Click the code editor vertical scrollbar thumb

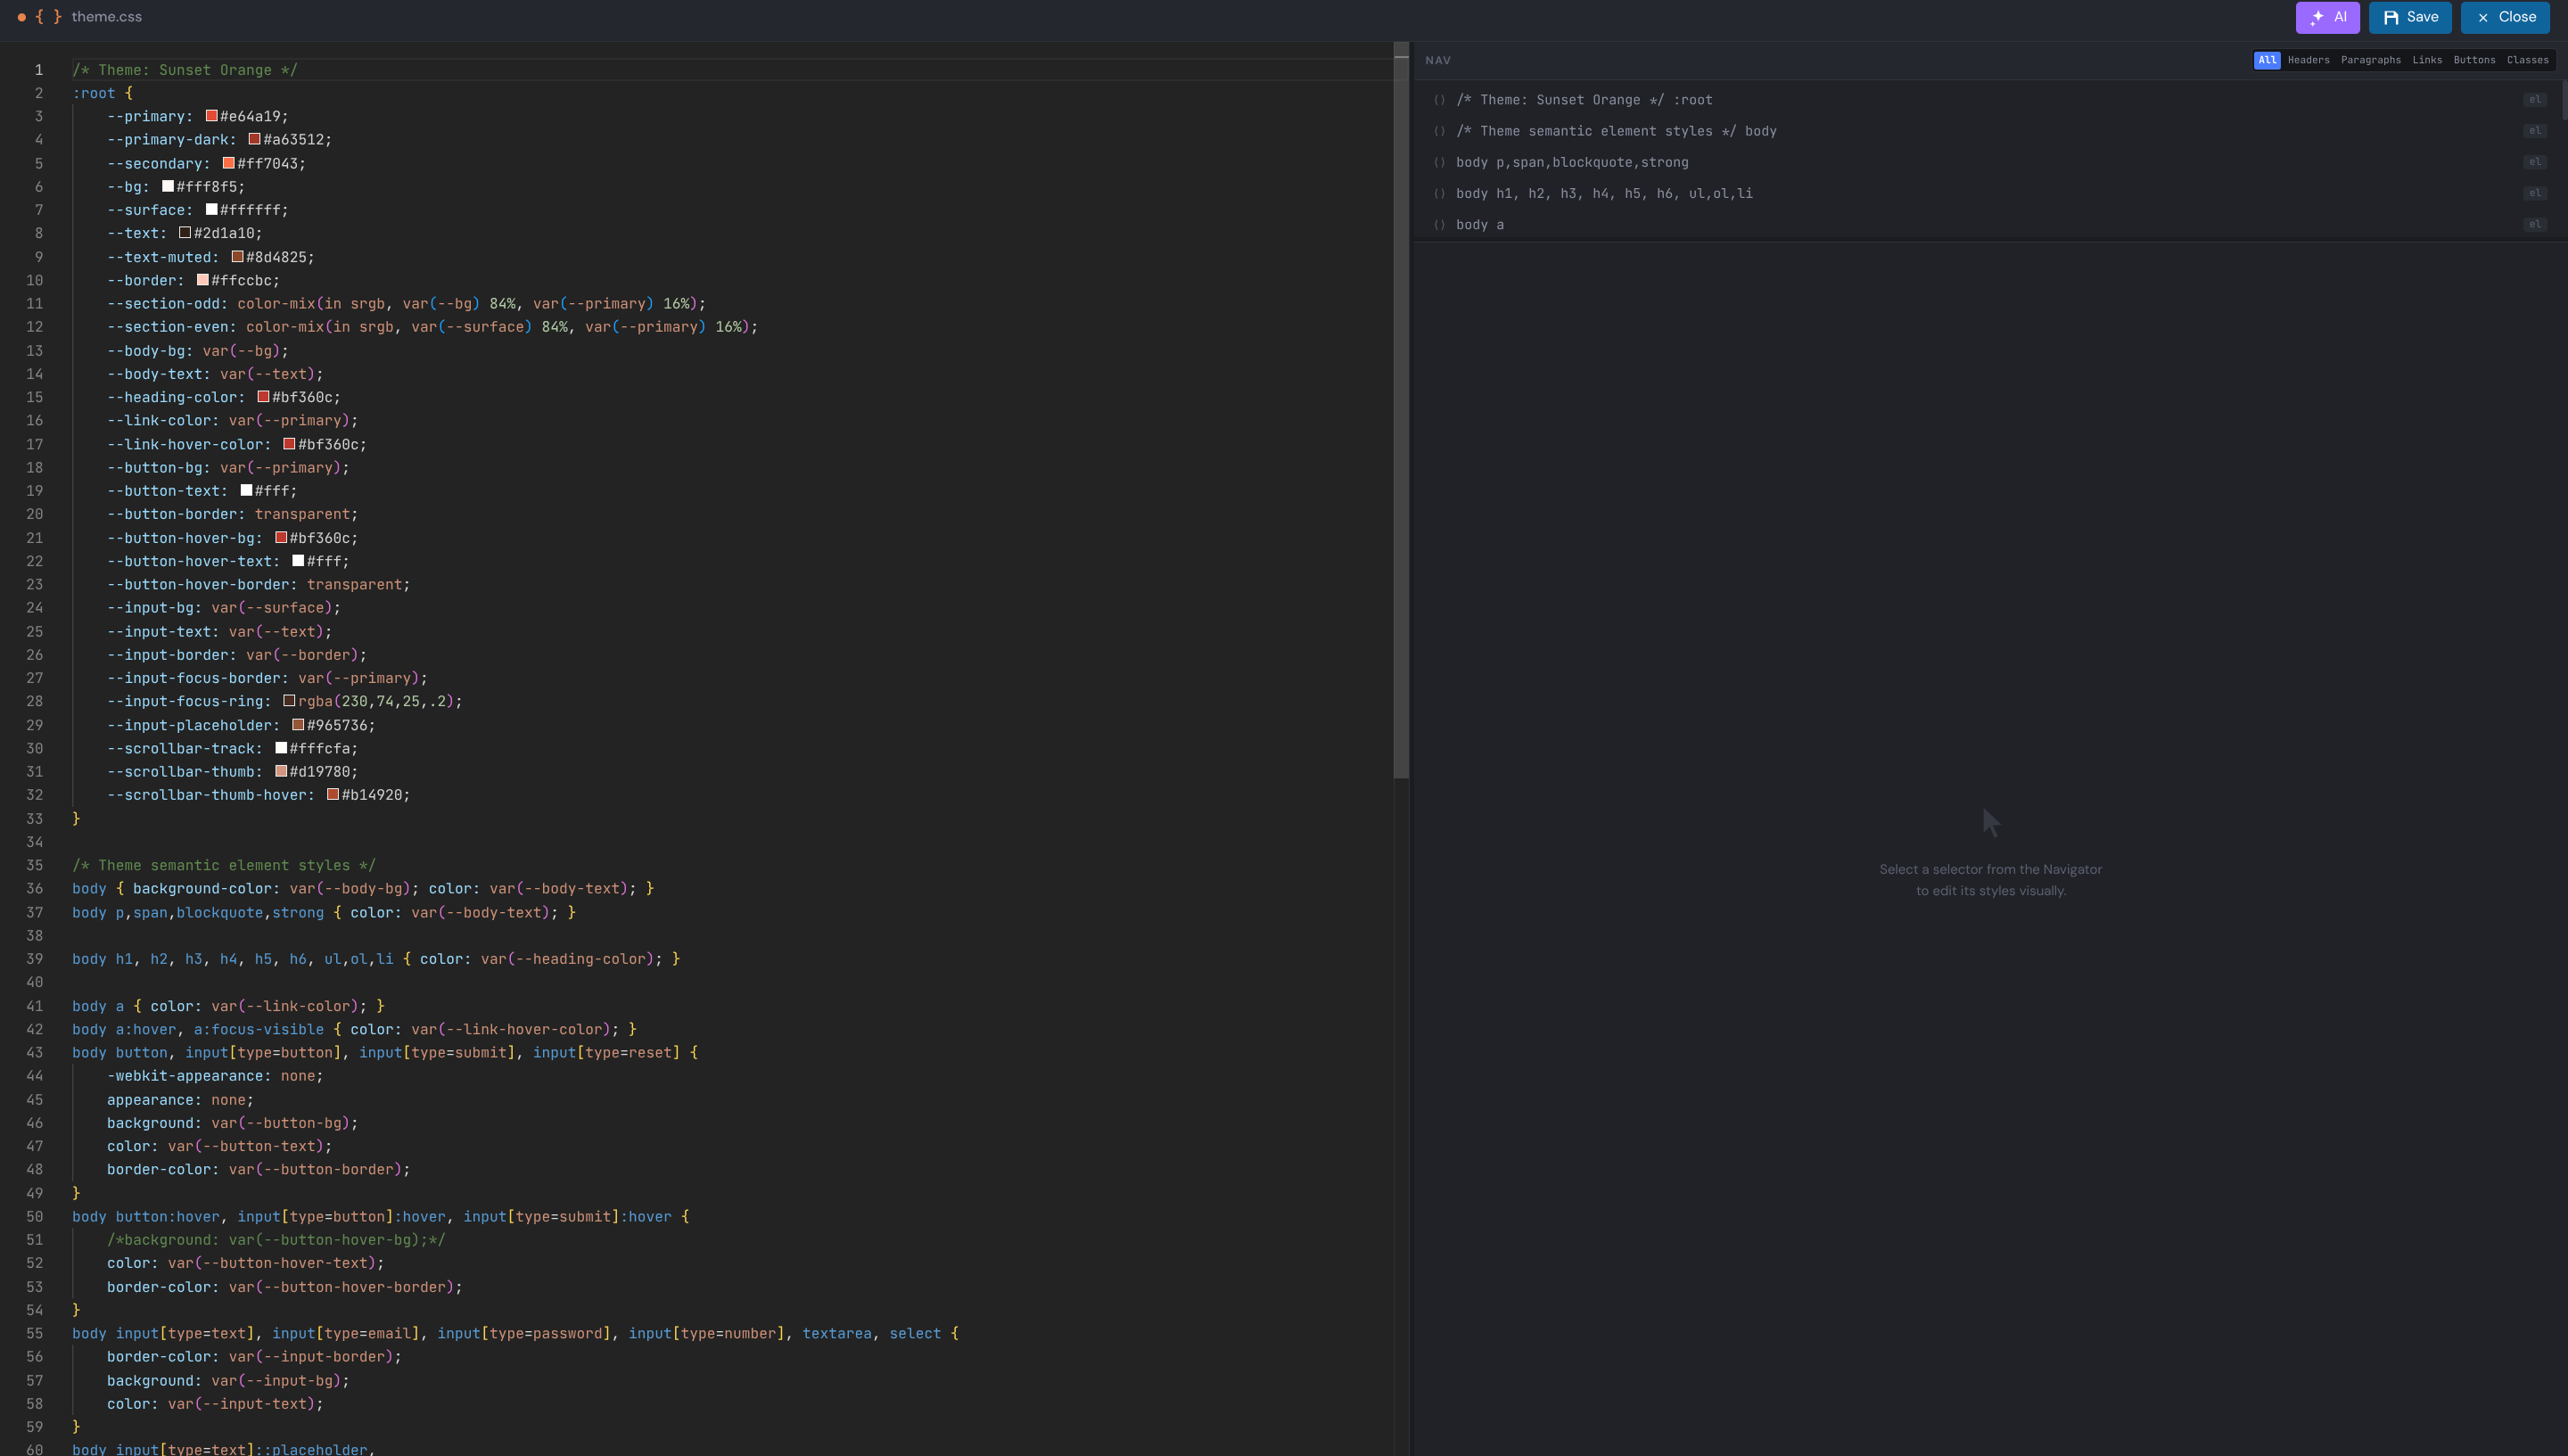tap(1401, 410)
